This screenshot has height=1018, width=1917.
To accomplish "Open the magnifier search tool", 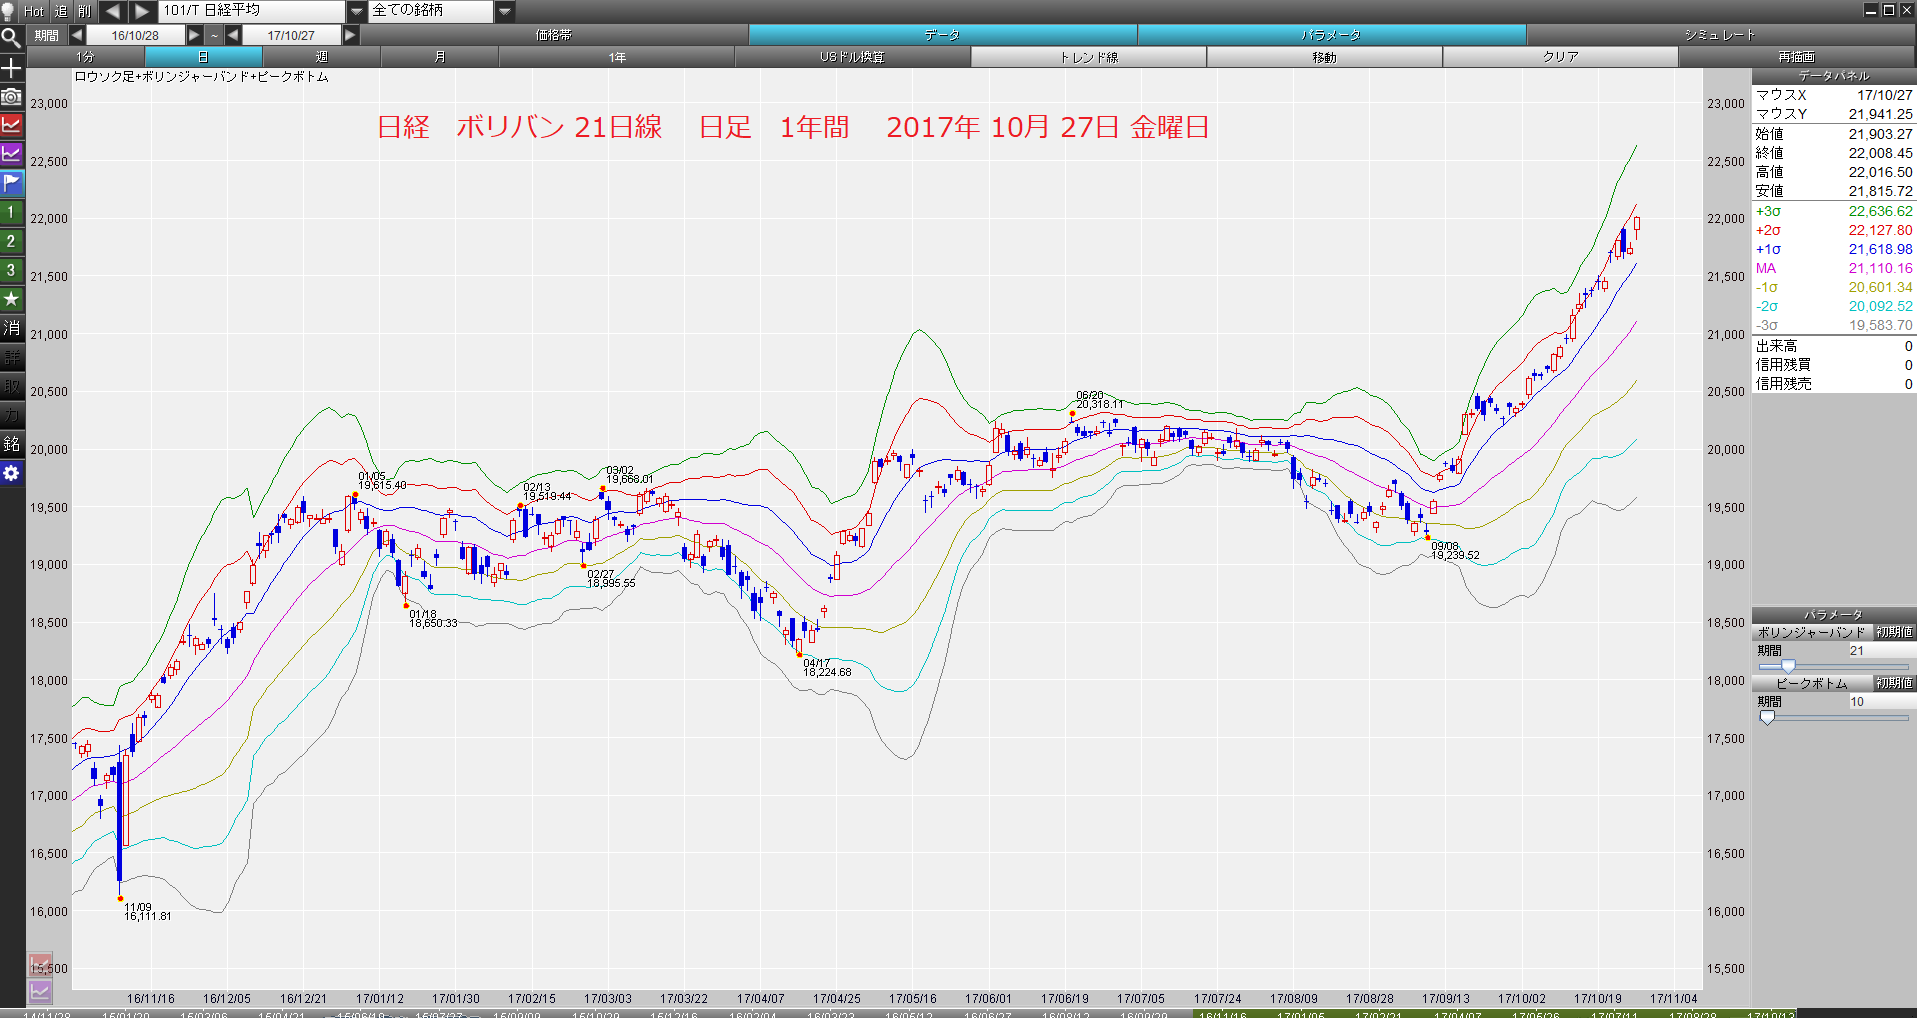I will click(11, 38).
